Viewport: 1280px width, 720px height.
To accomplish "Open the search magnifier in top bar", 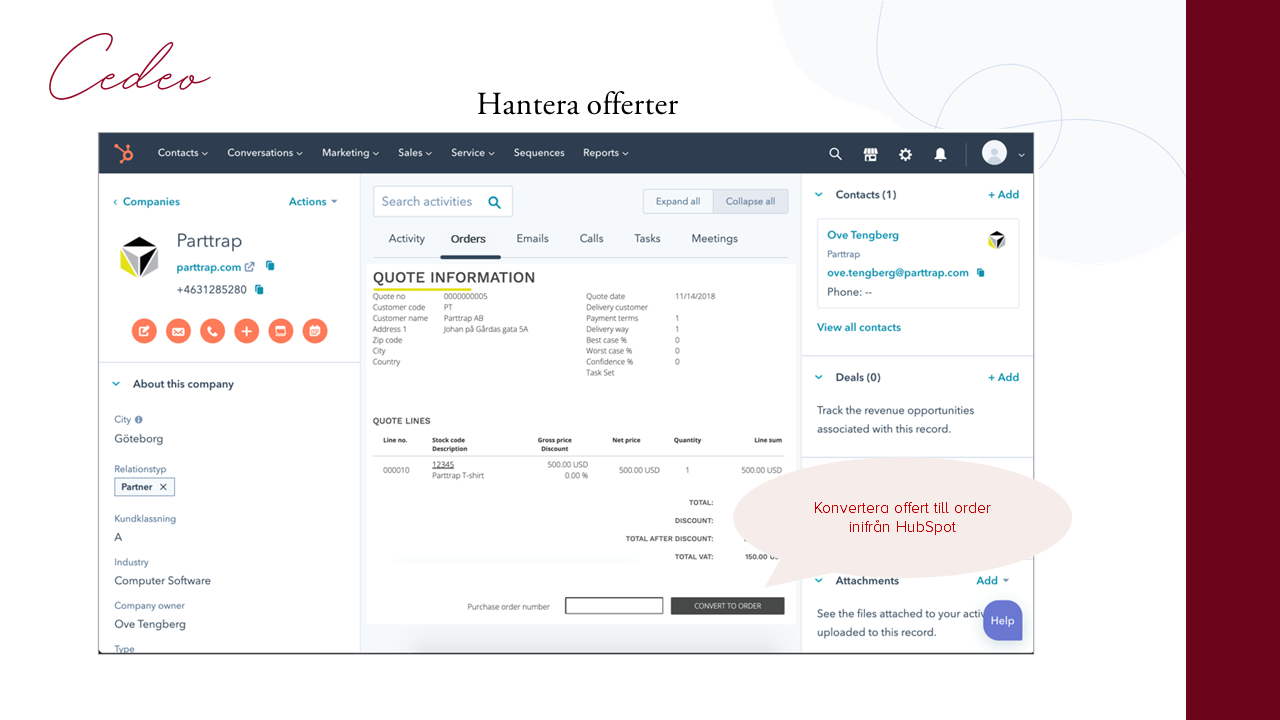I will point(835,154).
